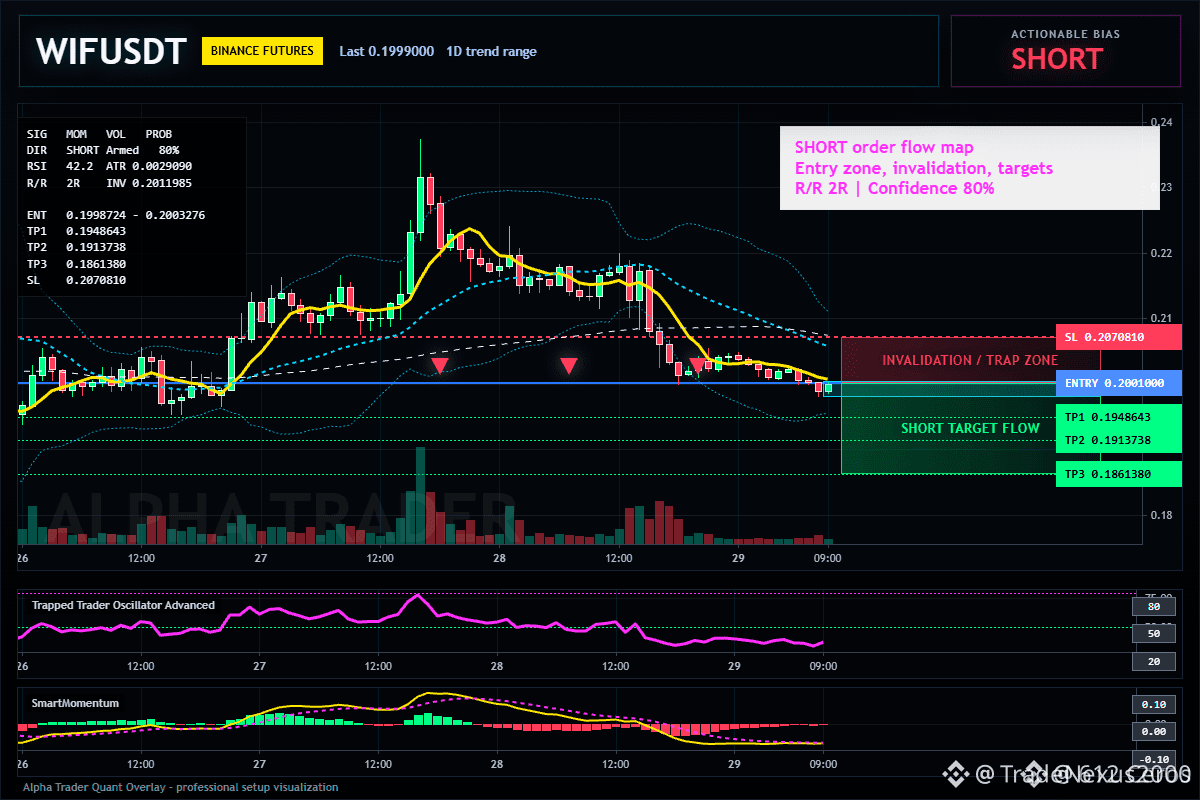Select the DIR SHORT Armed 80% stats row
The image size is (1200, 800).
[103, 149]
